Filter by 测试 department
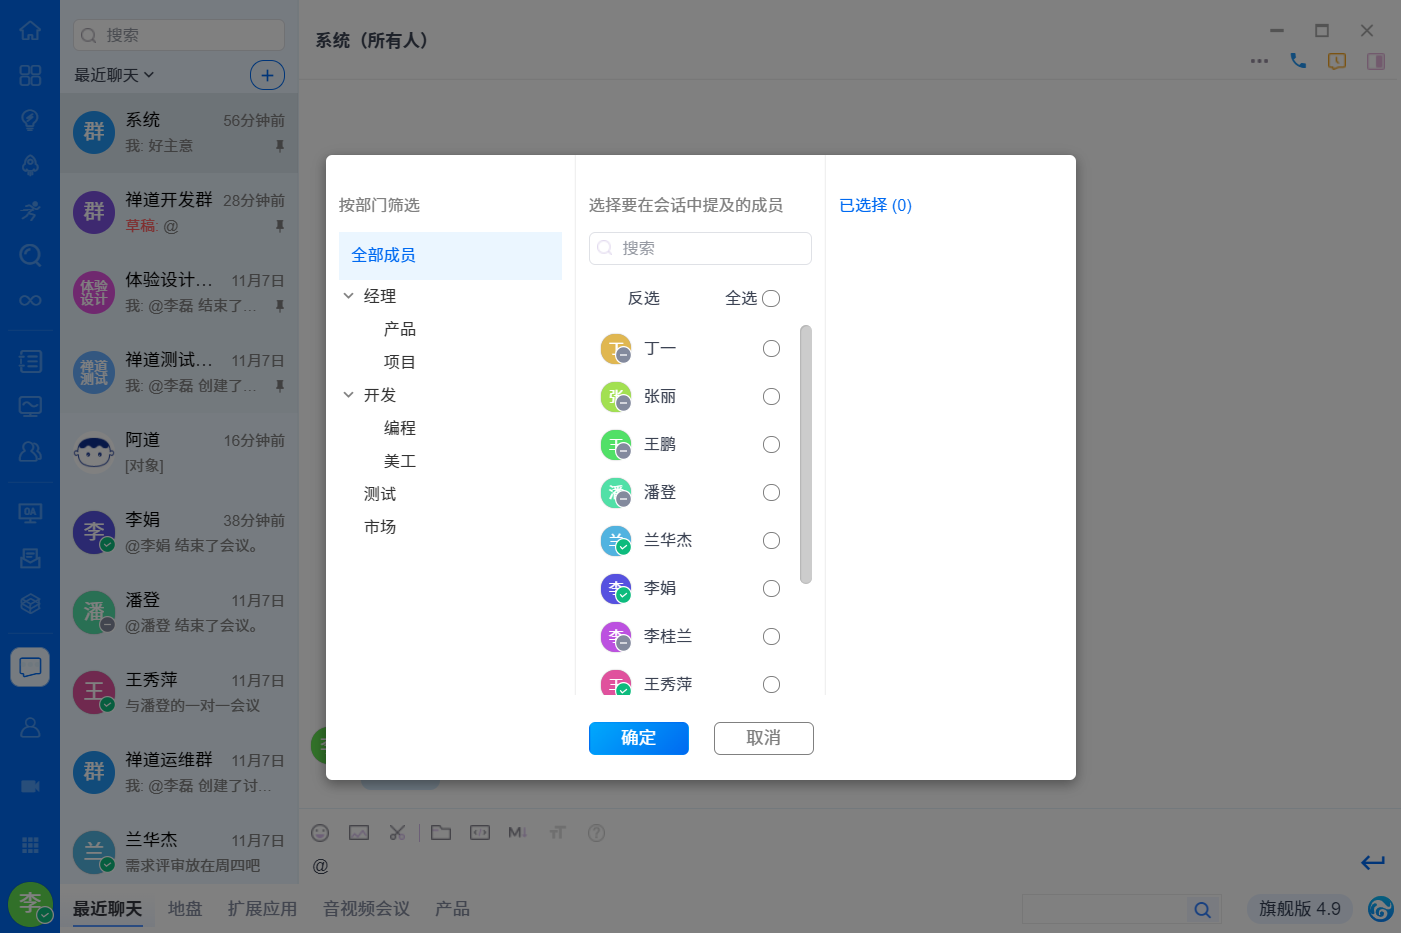This screenshot has width=1401, height=933. click(x=380, y=494)
